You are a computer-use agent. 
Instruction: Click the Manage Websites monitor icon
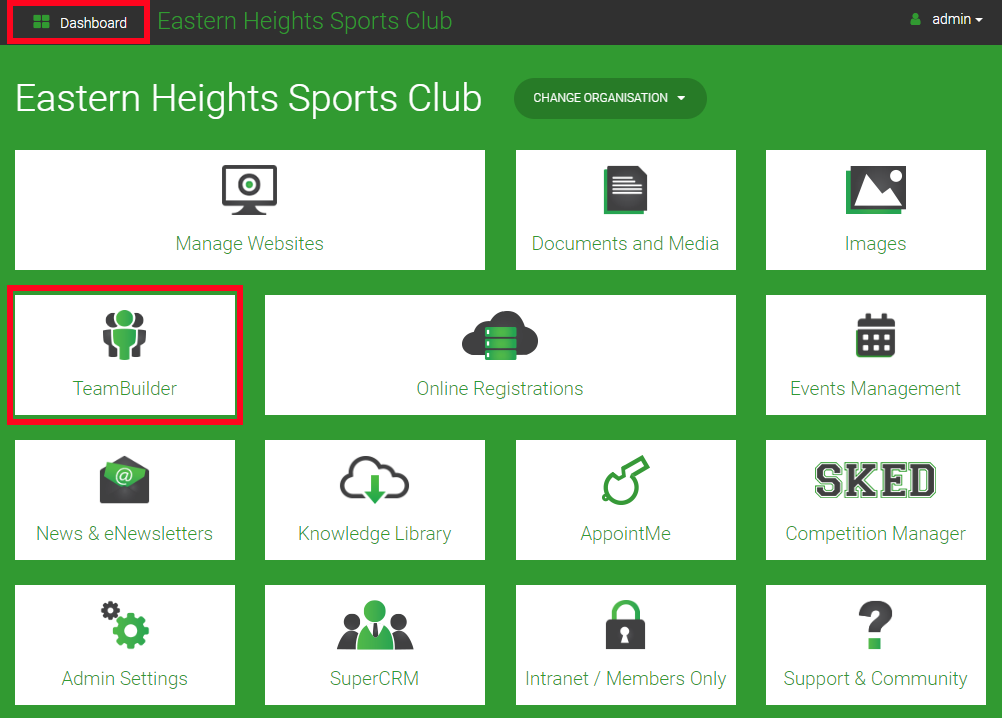click(249, 190)
